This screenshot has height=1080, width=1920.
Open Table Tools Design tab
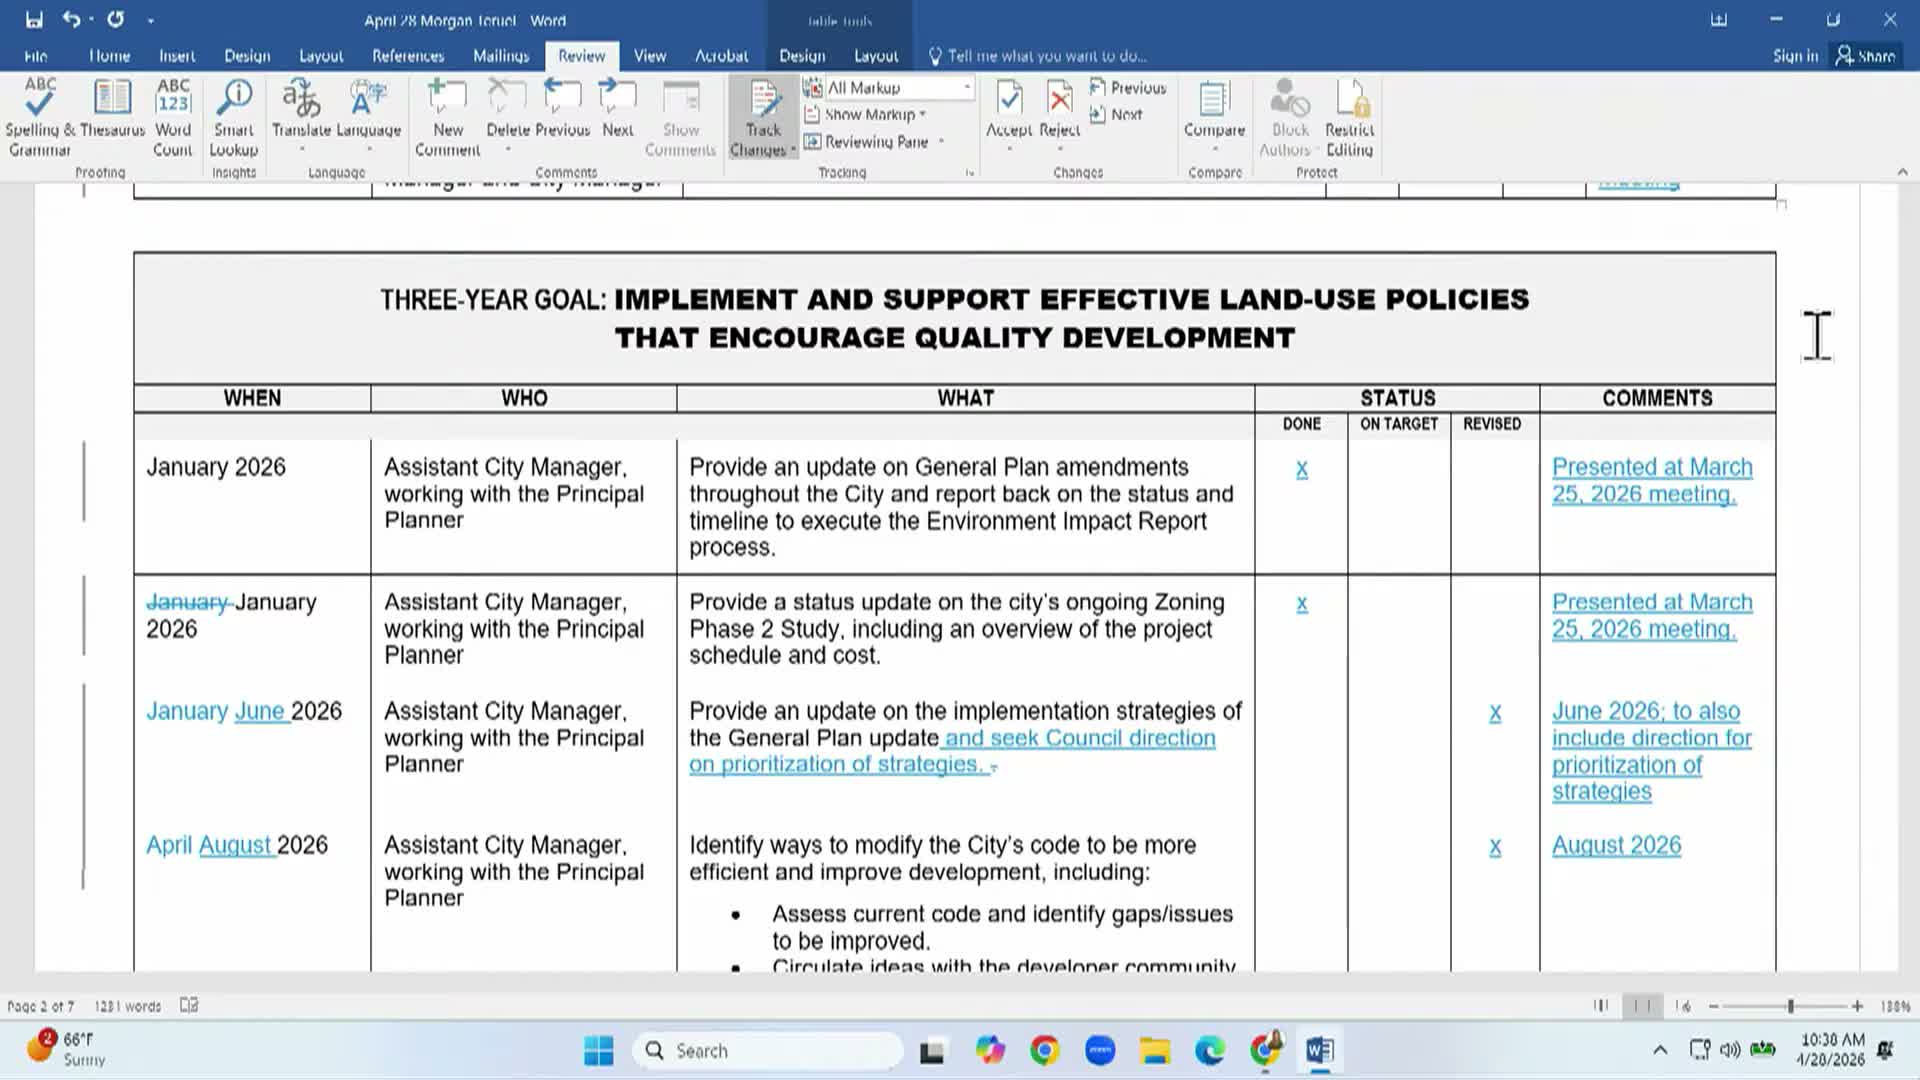point(802,56)
